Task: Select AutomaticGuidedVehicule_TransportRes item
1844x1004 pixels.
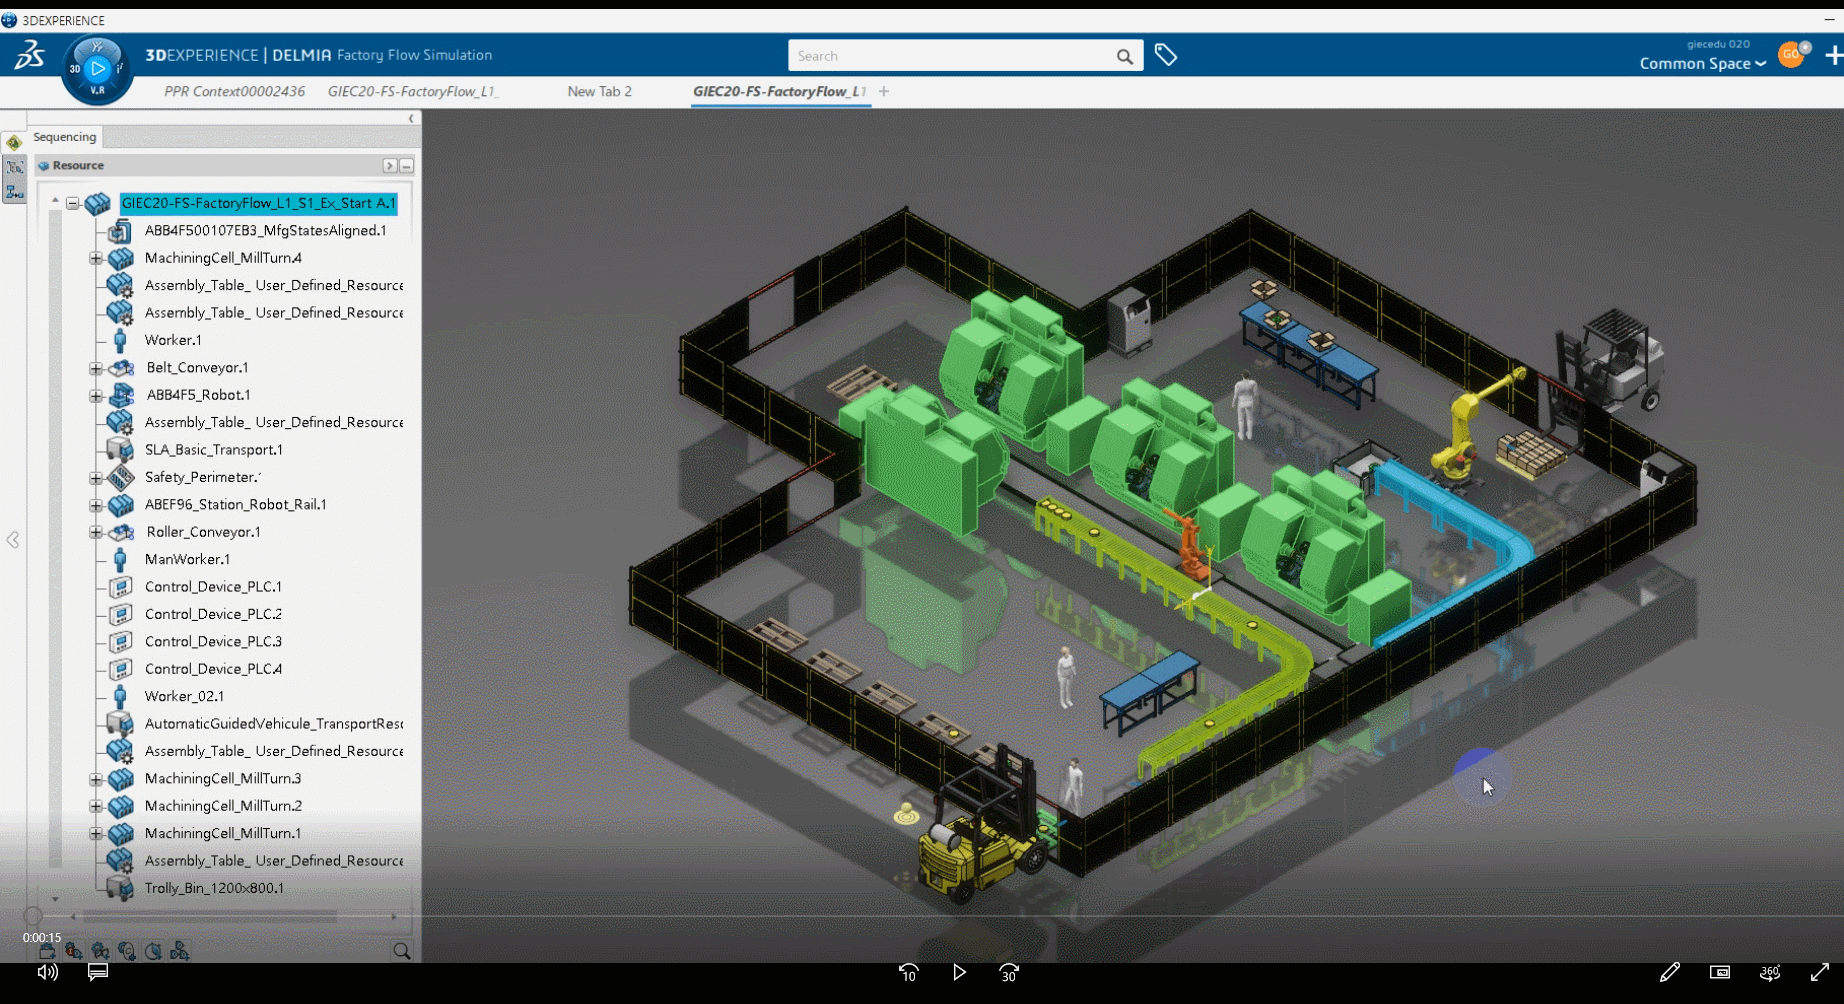Action: [x=273, y=724]
